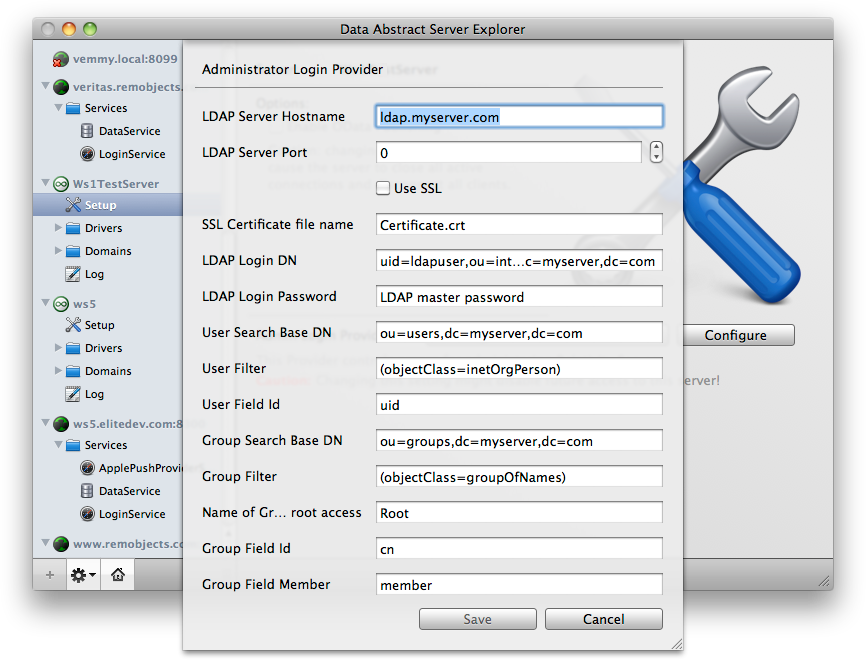Click the Group Field Member field
Screen dimensions: 866x660
519,584
